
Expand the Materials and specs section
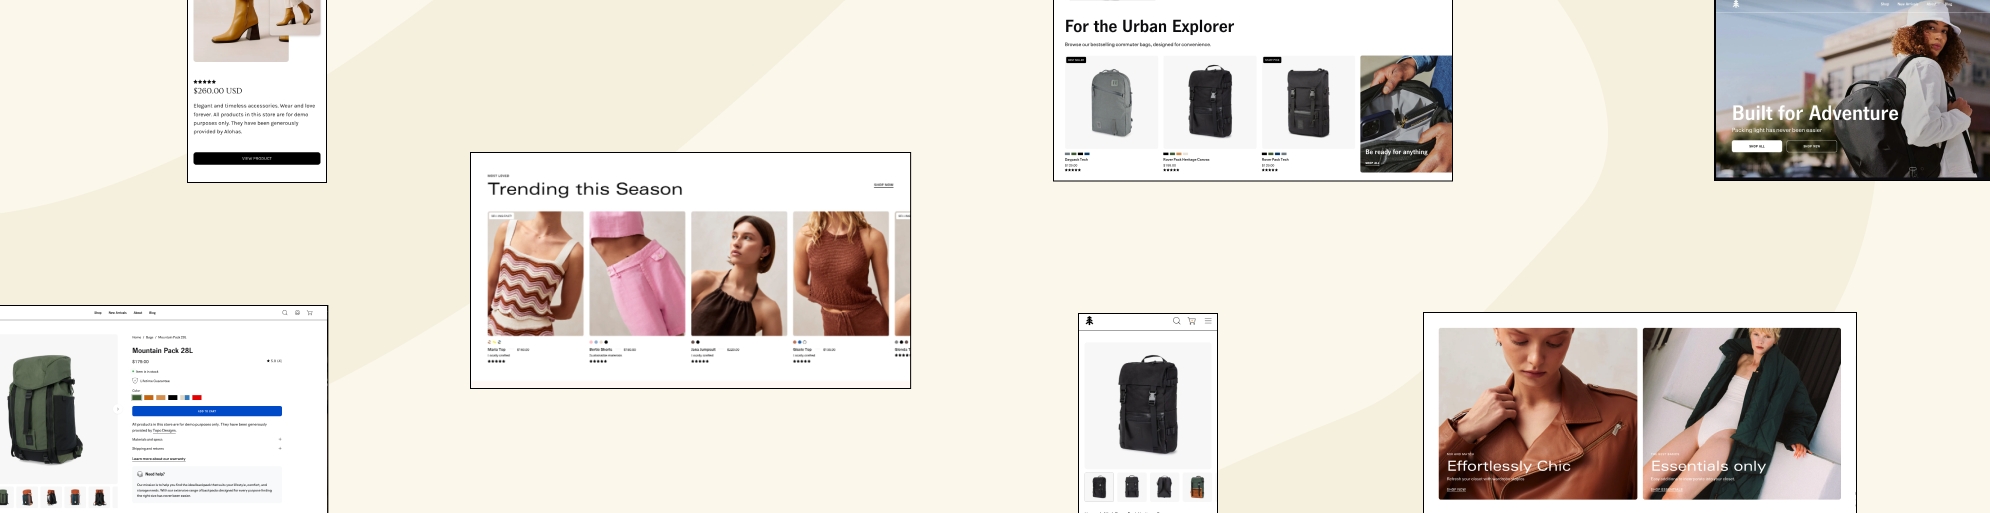coord(207,439)
